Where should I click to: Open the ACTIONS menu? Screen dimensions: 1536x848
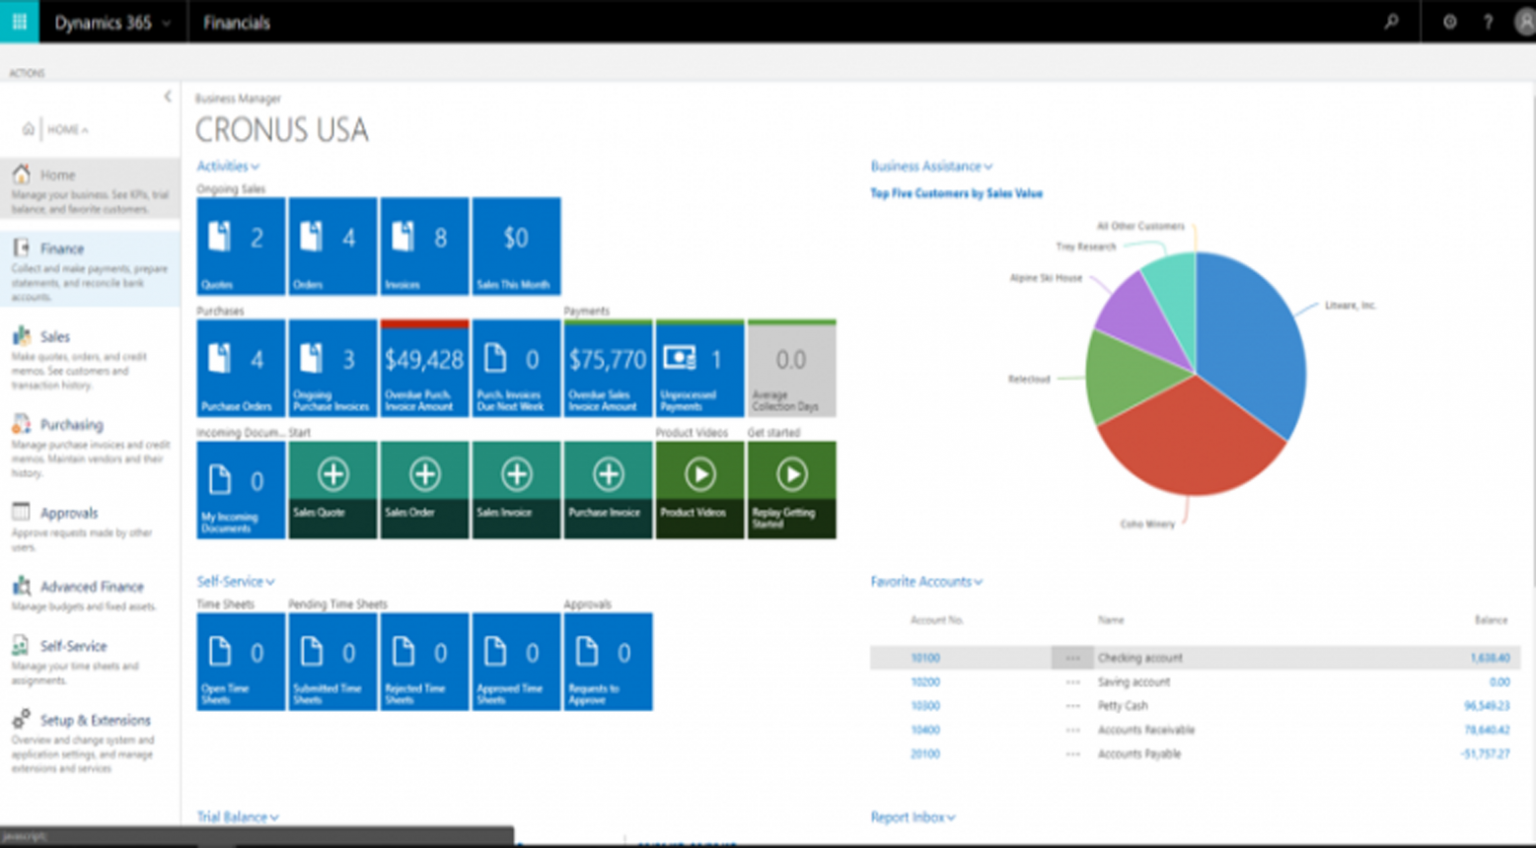click(27, 72)
